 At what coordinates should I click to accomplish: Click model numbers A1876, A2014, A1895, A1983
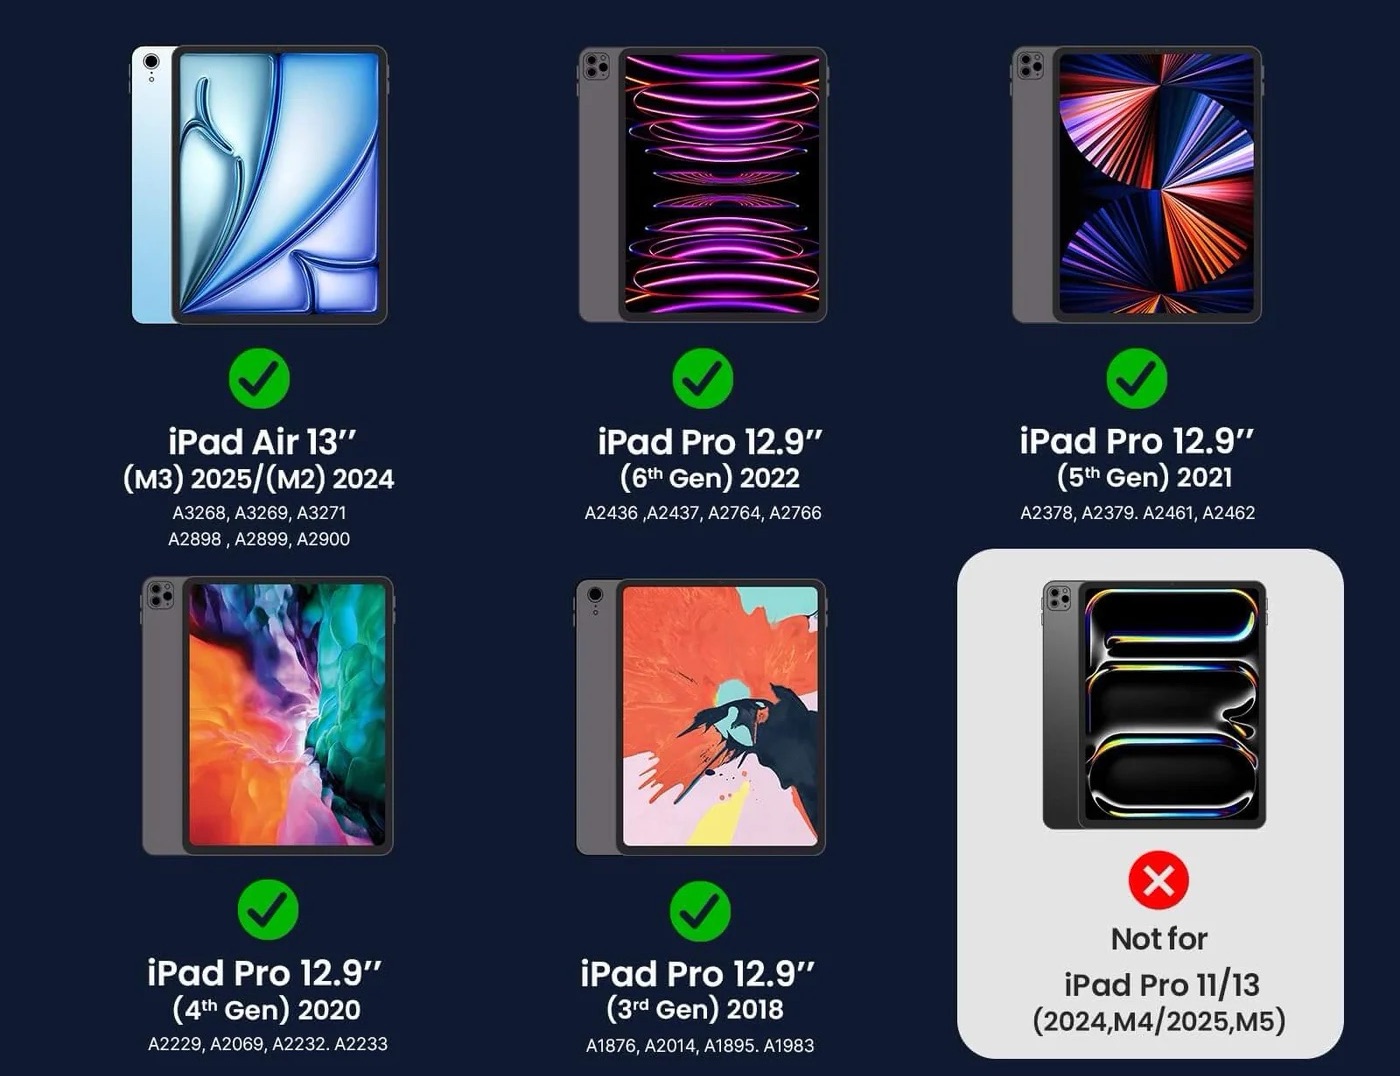[x=700, y=1046]
